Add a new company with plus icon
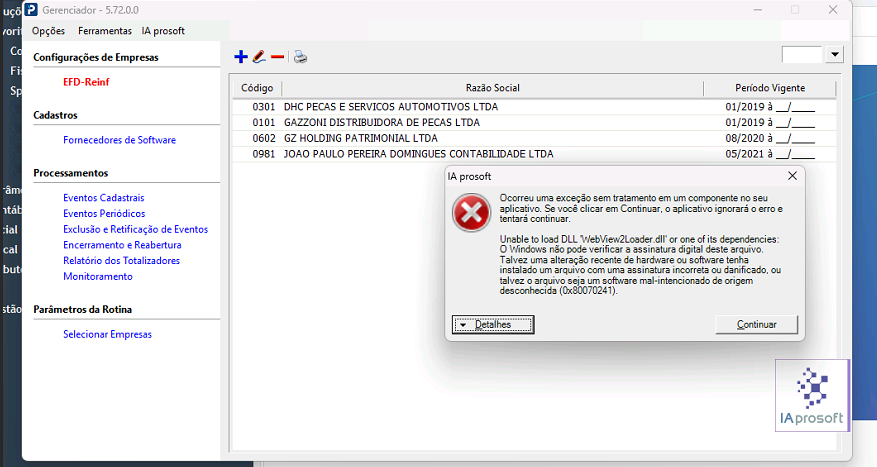The height and width of the screenshot is (467, 877). click(241, 57)
